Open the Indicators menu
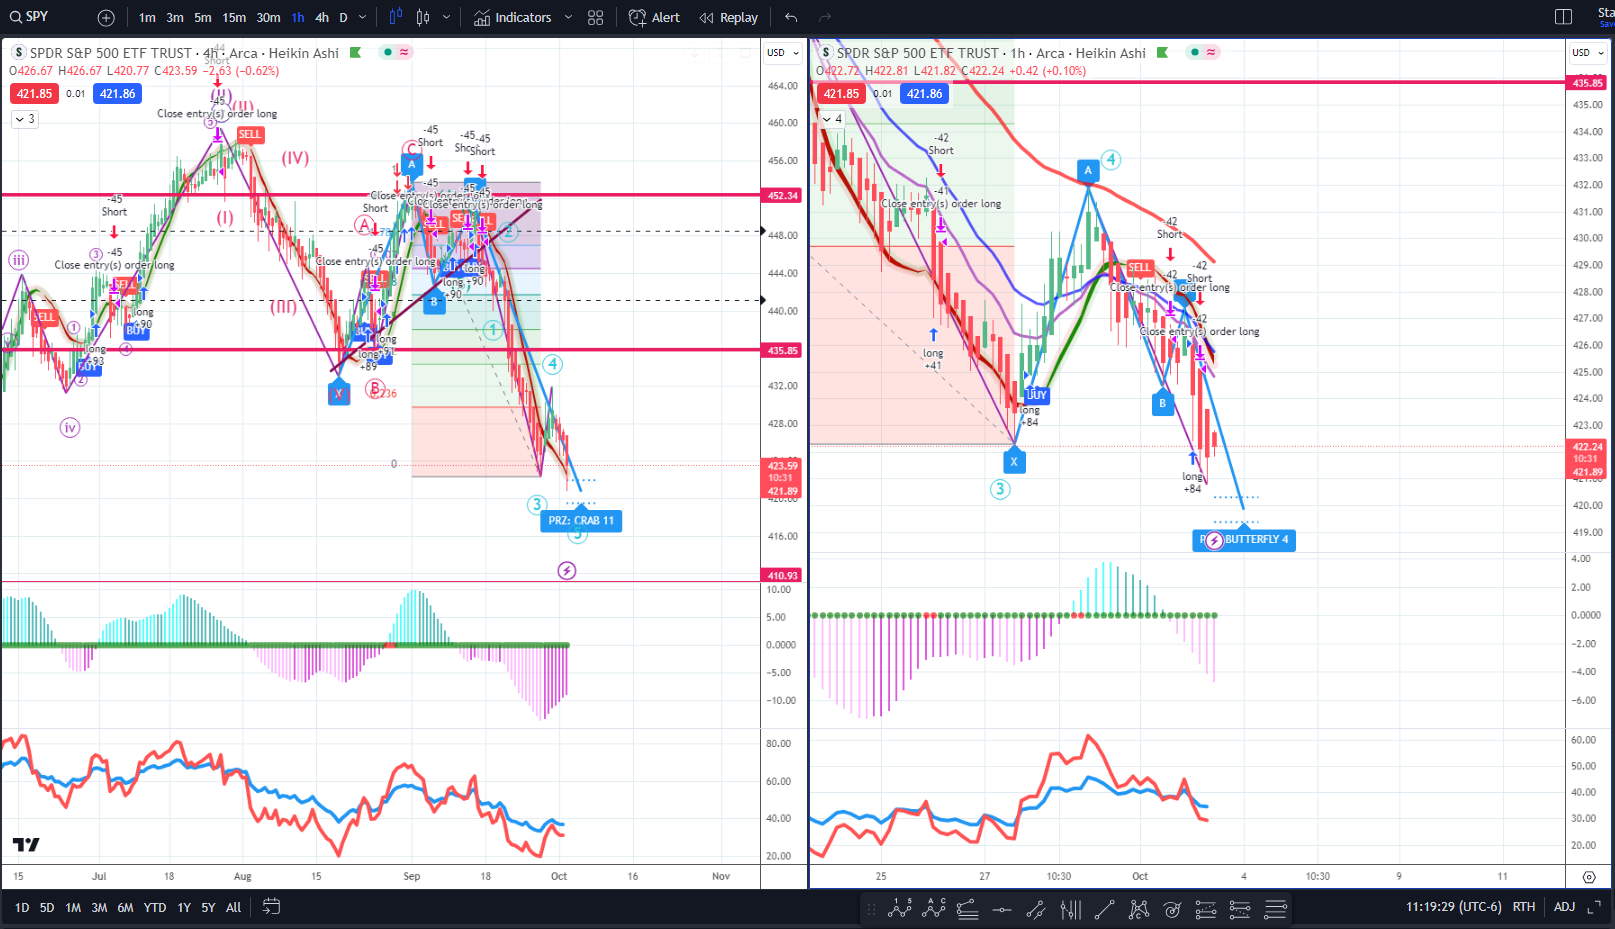 coord(513,18)
